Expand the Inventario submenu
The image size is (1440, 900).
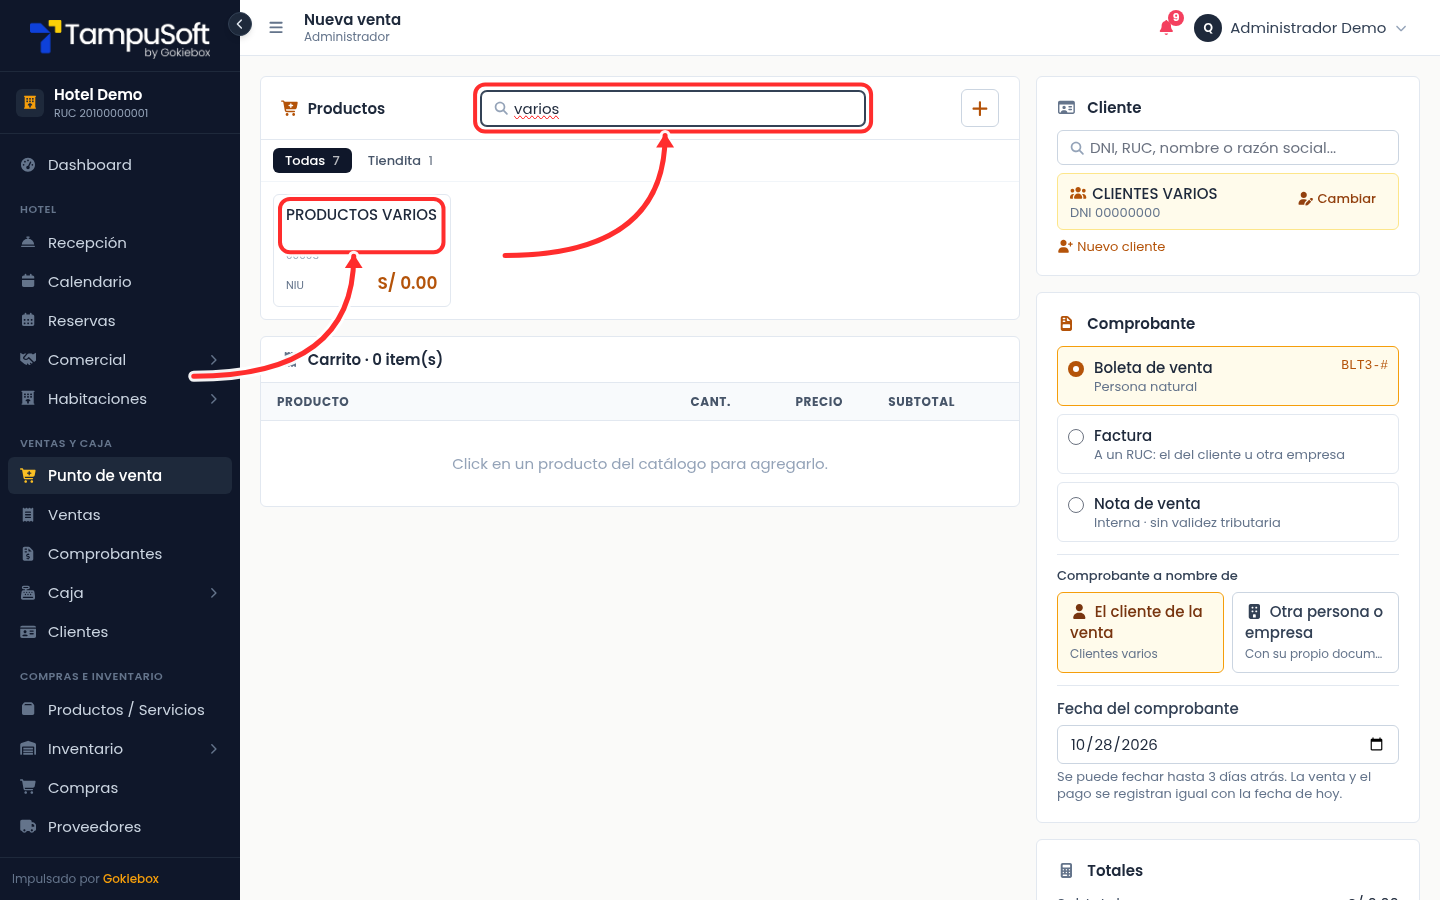coord(120,749)
